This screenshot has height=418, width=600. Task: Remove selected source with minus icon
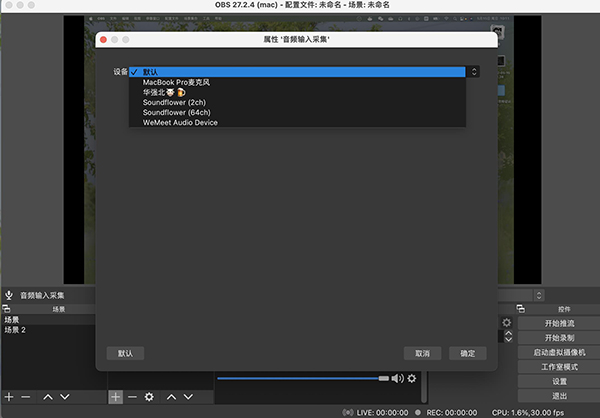132,397
